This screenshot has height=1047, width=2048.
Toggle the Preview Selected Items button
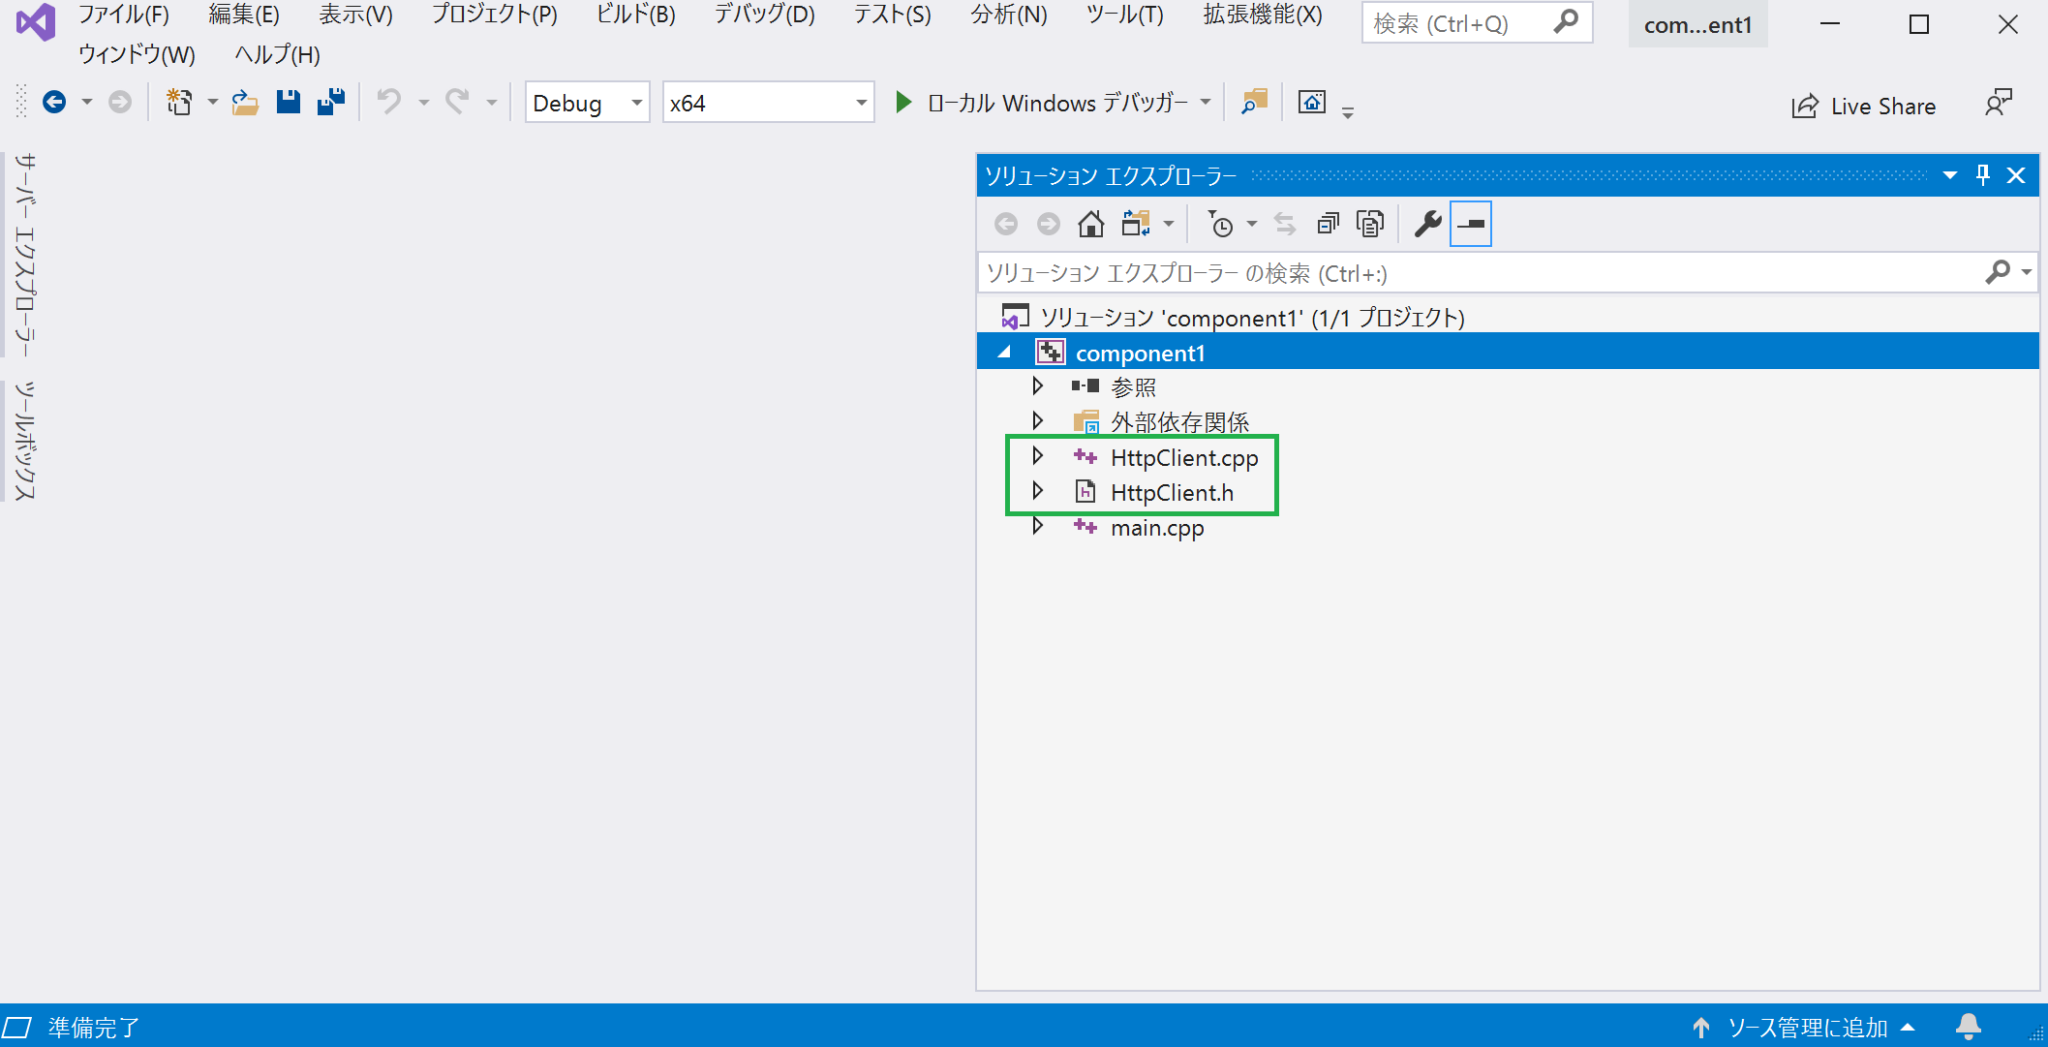[x=1469, y=223]
